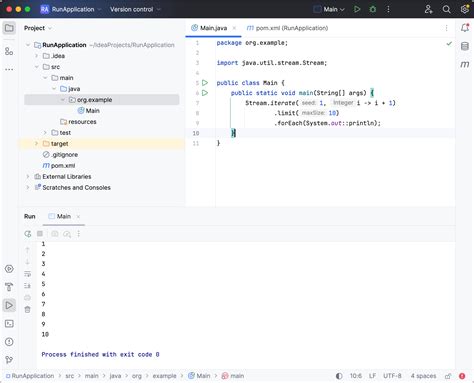Click the line position 10:6 indicator
Viewport: 474px width, 383px height.
click(x=356, y=376)
